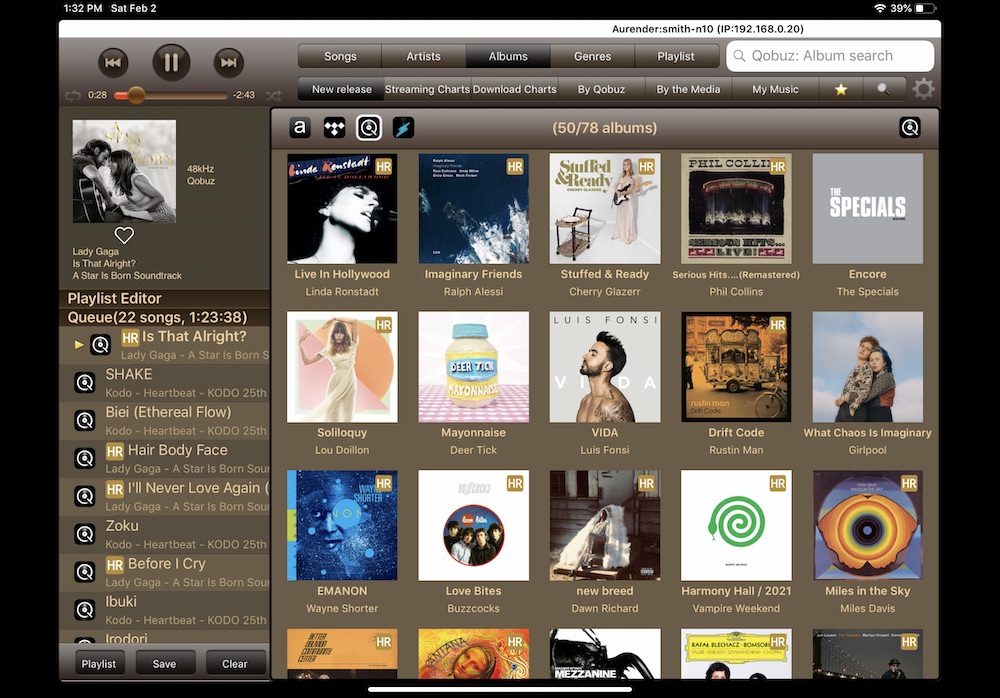
Task: Click the playback progress slider
Action: (x=170, y=96)
